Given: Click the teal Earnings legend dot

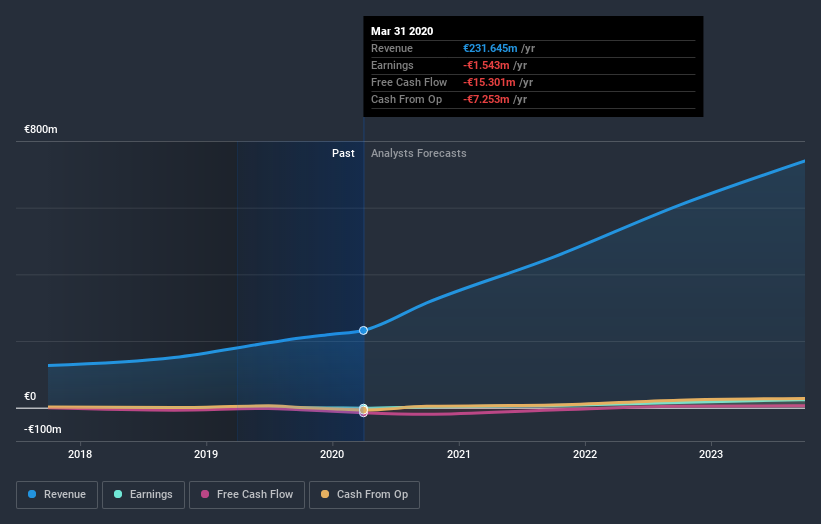Looking at the screenshot, I should pyautogui.click(x=118, y=494).
